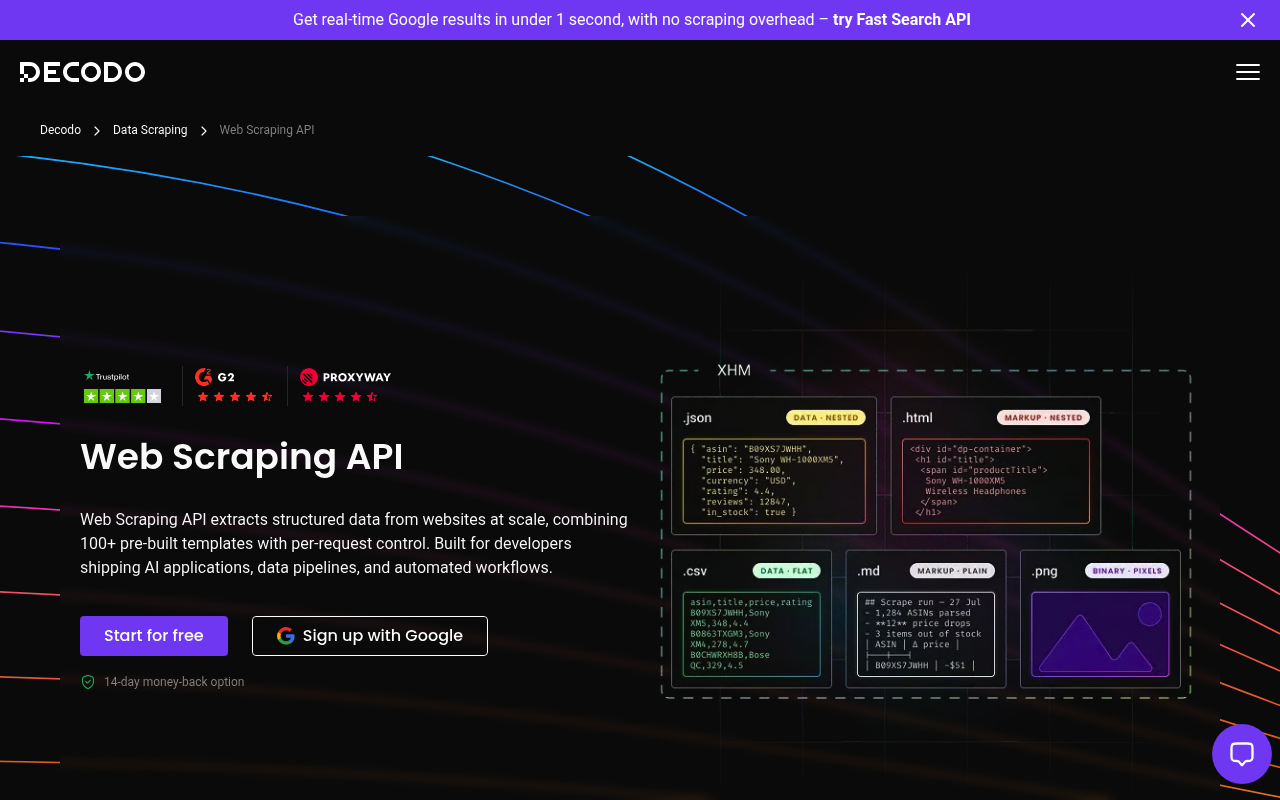The width and height of the screenshot is (1280, 800).
Task: Click the Trustpilot rating badge
Action: coord(122,386)
